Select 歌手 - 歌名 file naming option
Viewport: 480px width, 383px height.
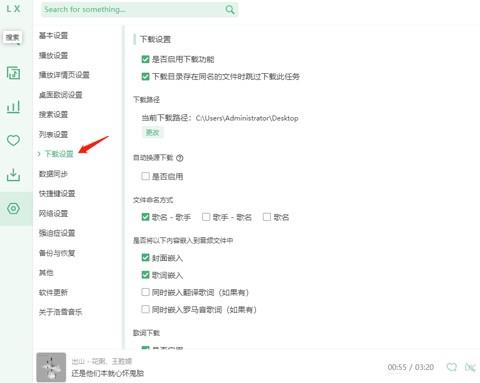(x=206, y=217)
